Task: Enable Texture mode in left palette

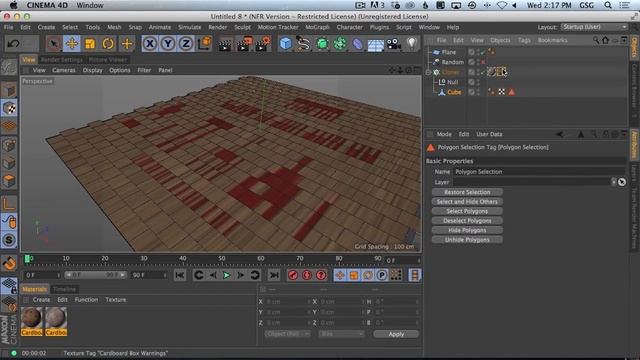Action: point(9,108)
